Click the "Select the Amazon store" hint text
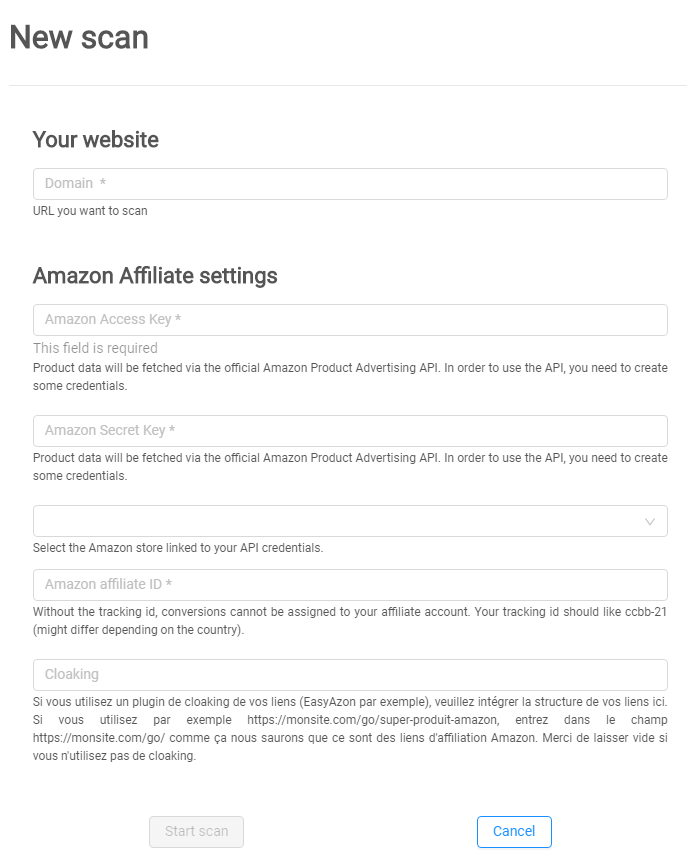687x854 pixels. (178, 548)
